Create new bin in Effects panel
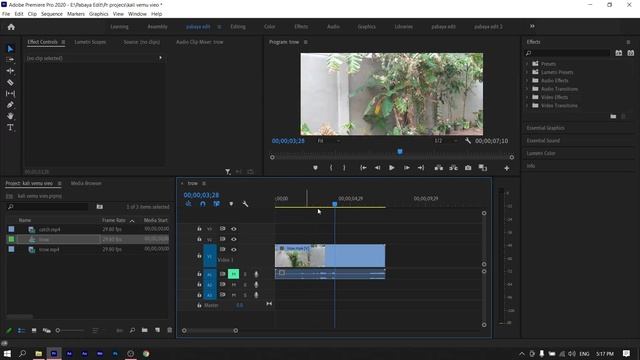The image size is (640, 360). (613, 116)
